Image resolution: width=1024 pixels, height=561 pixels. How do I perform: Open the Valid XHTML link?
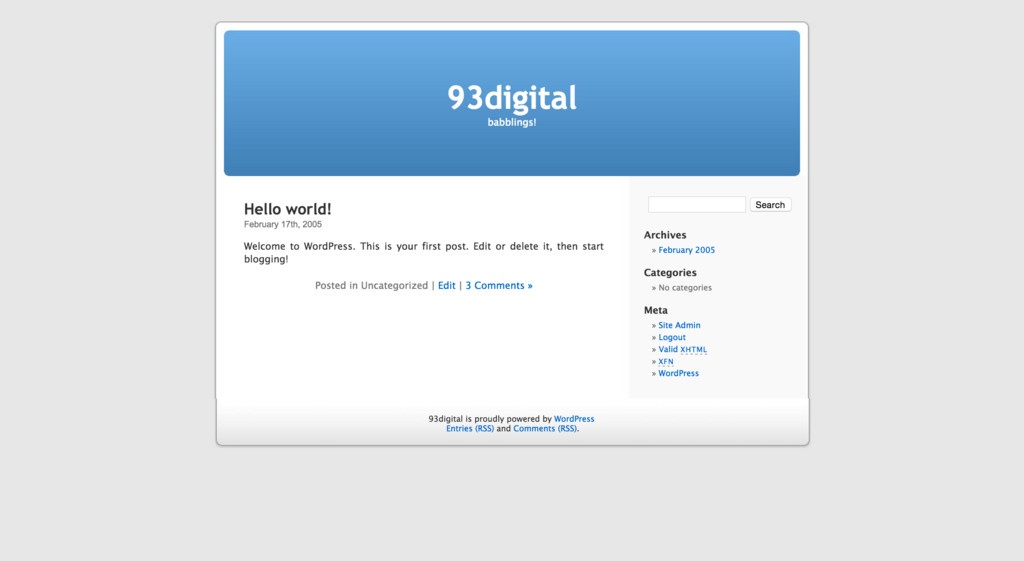pos(682,350)
